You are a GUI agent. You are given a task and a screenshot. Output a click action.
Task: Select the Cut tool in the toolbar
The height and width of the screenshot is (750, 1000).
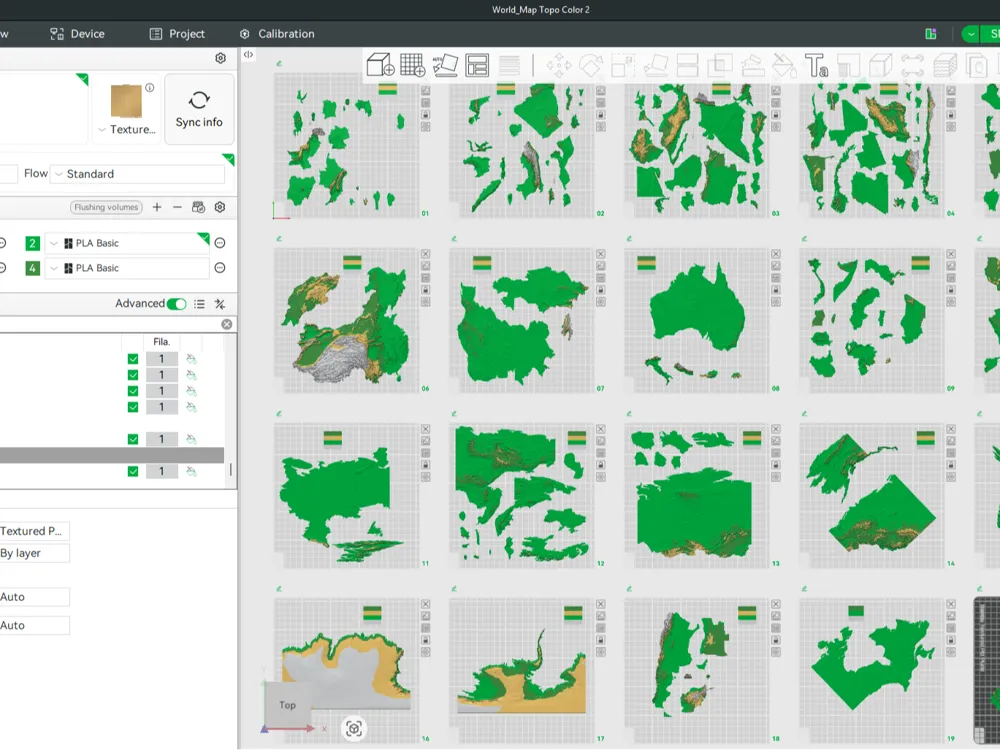[x=688, y=66]
